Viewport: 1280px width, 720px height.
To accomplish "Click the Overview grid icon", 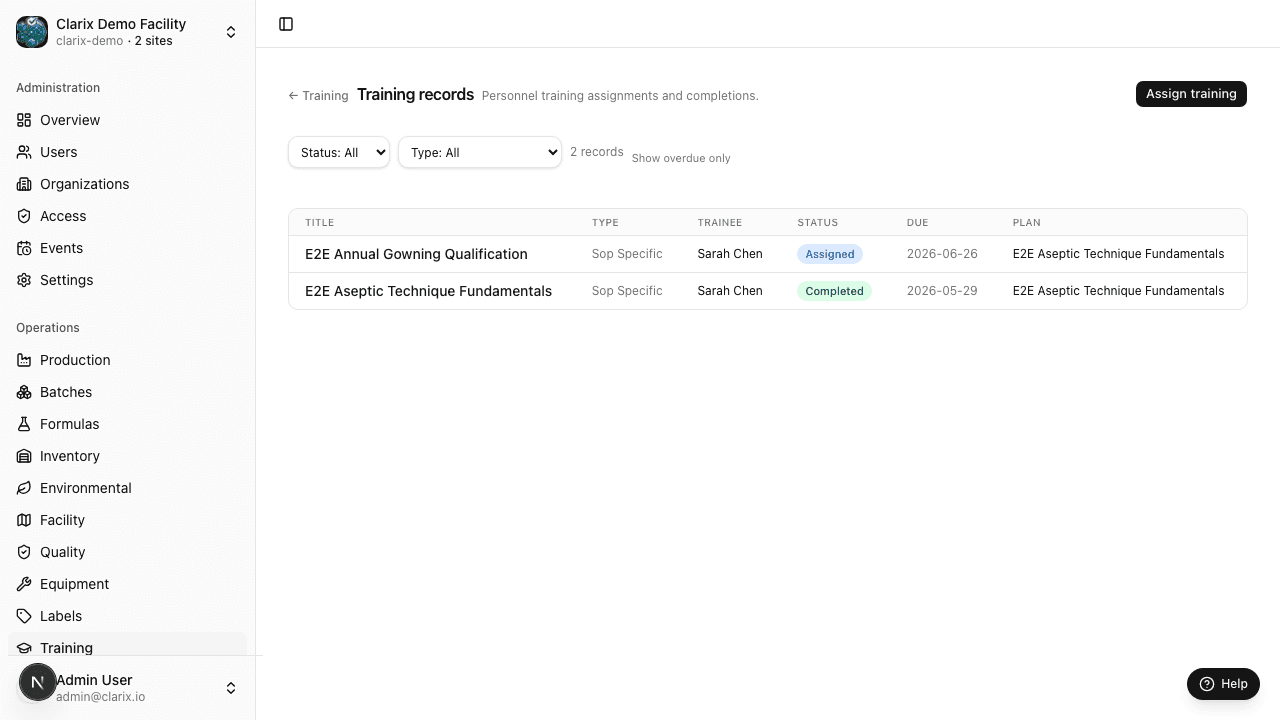I will [x=24, y=120].
